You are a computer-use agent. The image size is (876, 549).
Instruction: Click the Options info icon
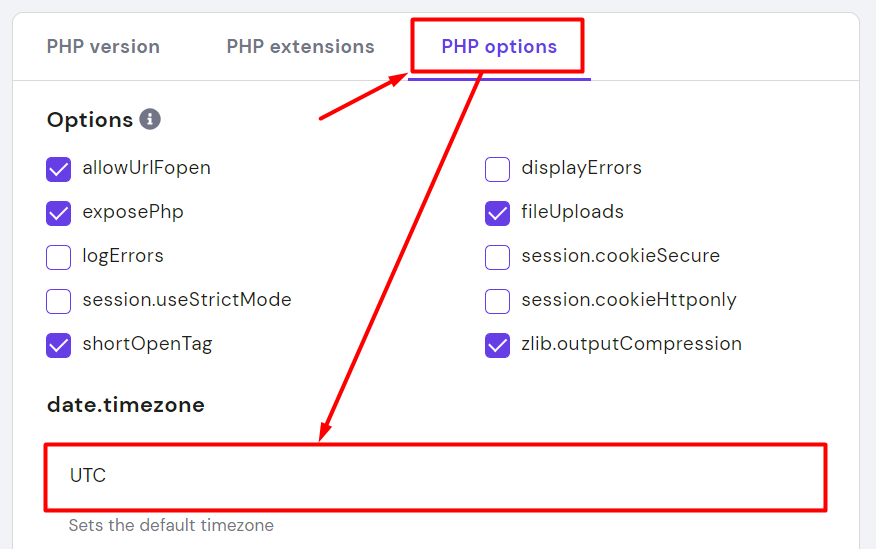pyautogui.click(x=150, y=120)
